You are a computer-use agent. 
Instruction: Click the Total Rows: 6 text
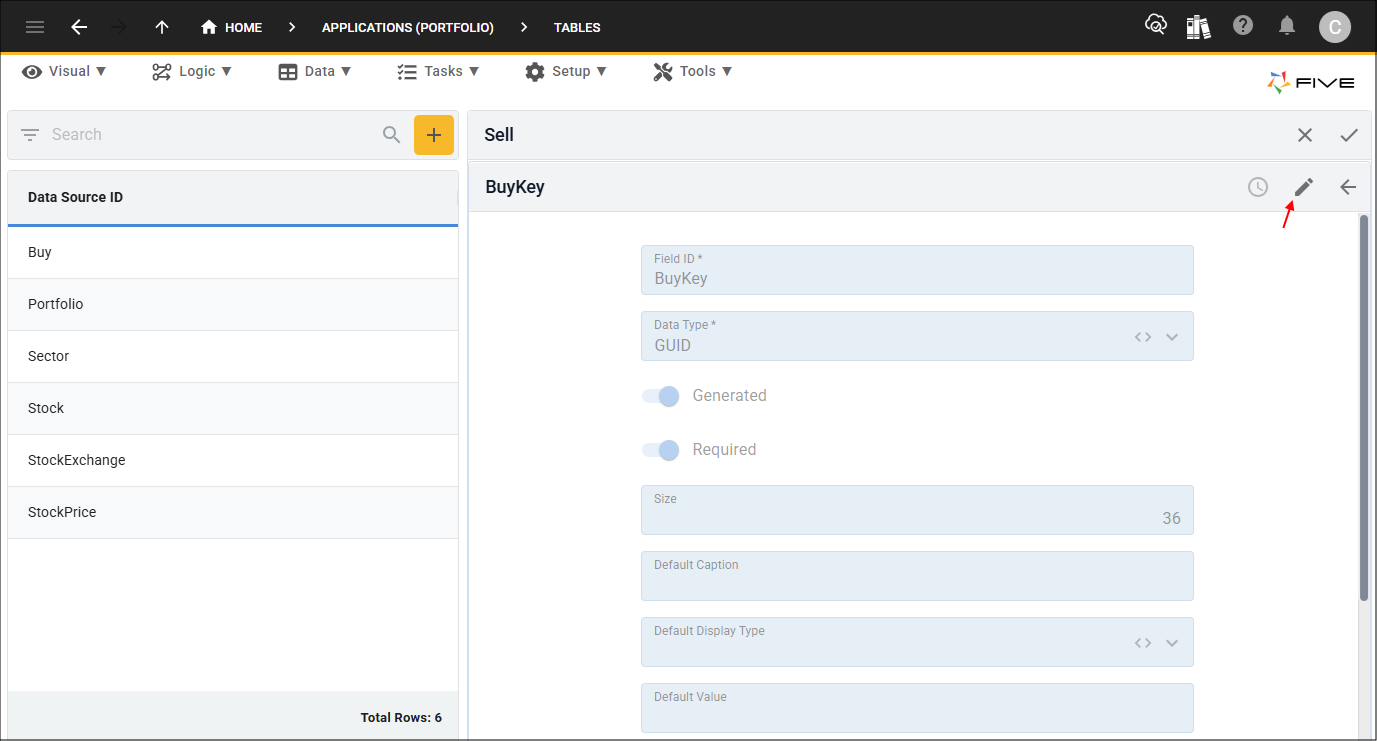(x=401, y=718)
